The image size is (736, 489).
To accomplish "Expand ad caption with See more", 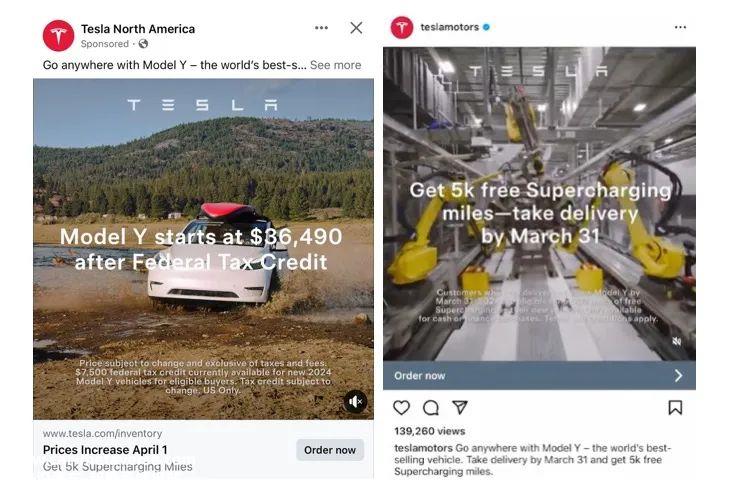I will pyautogui.click(x=336, y=65).
